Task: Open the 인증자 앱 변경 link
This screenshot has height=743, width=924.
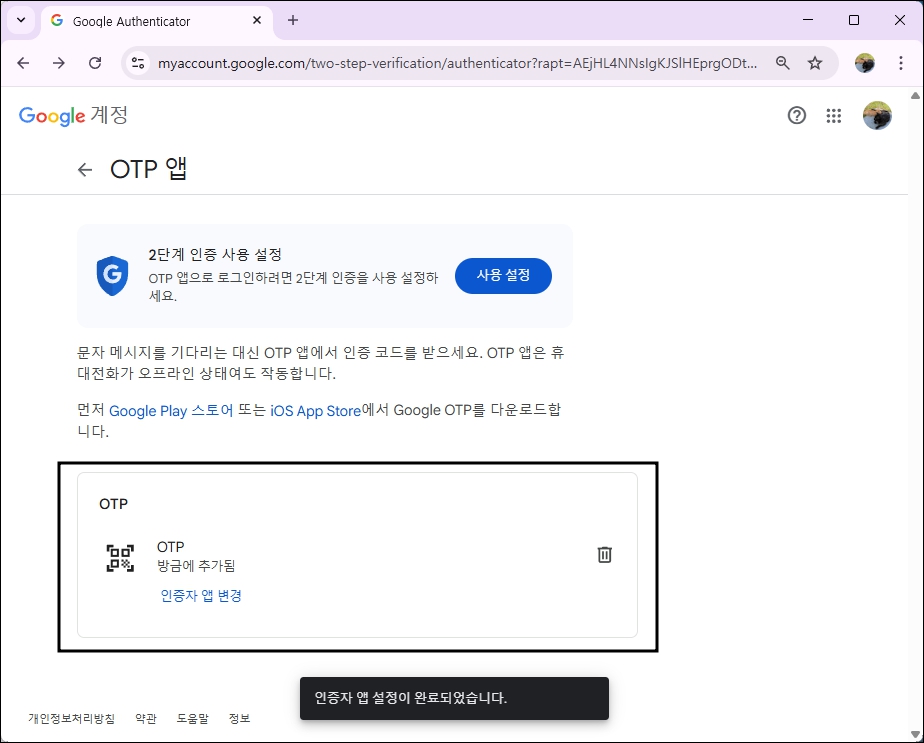Action: coord(200,595)
